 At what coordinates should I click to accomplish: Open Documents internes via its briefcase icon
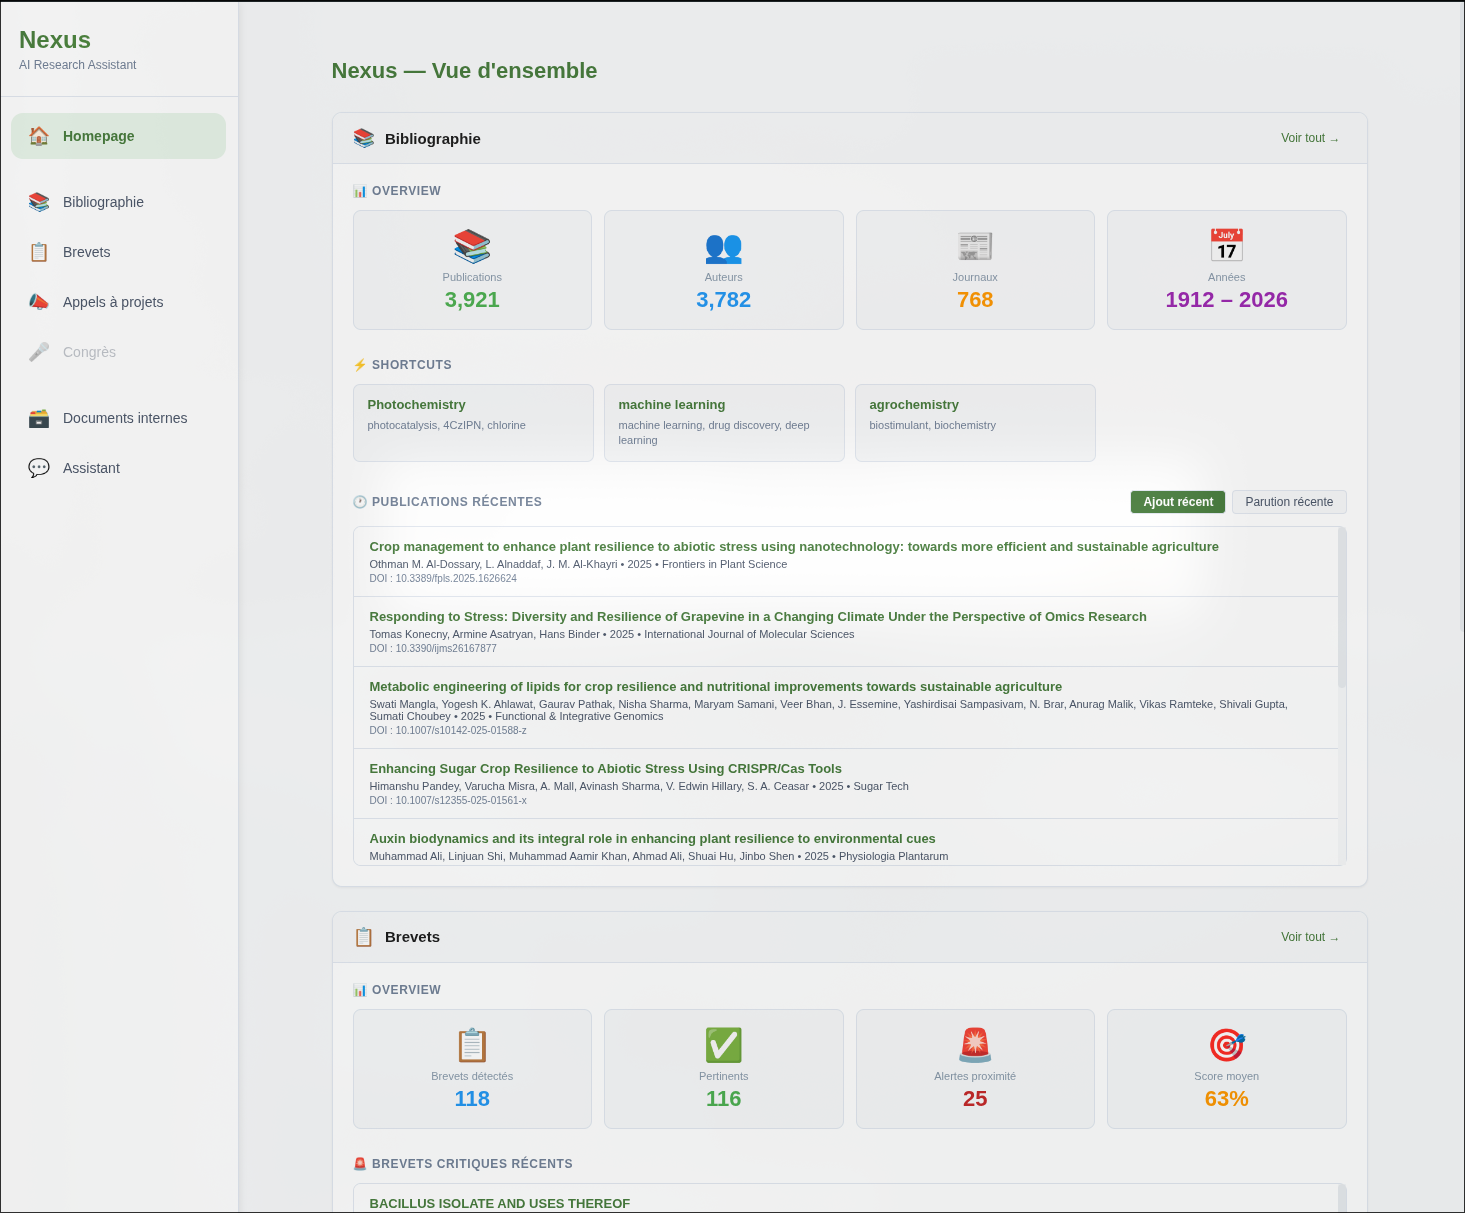tap(38, 417)
